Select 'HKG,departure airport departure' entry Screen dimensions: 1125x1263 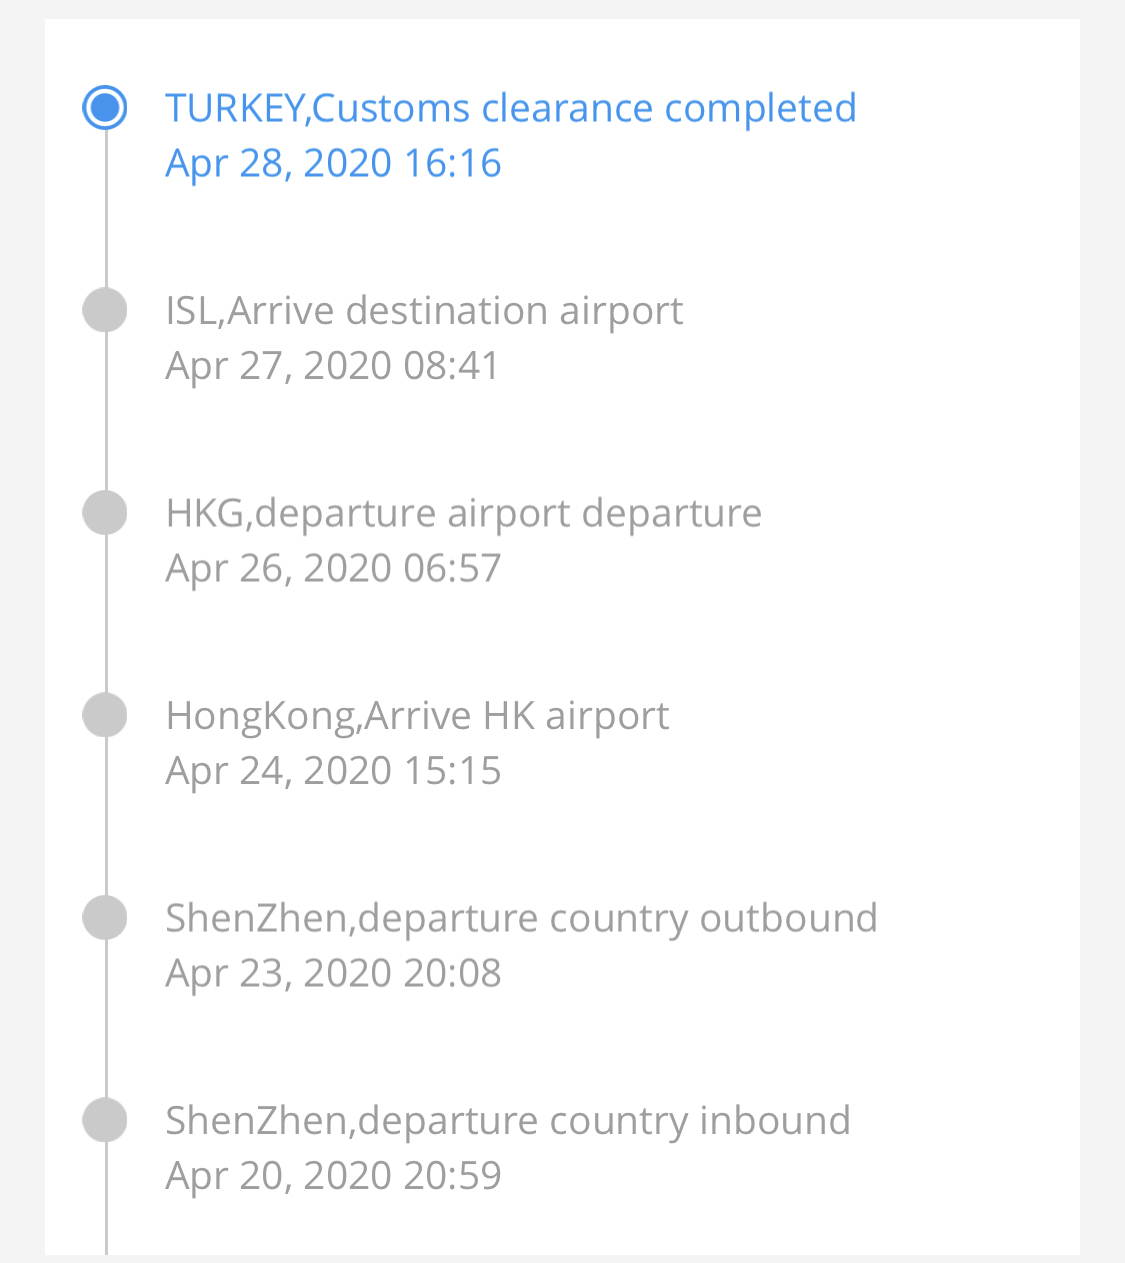click(464, 514)
